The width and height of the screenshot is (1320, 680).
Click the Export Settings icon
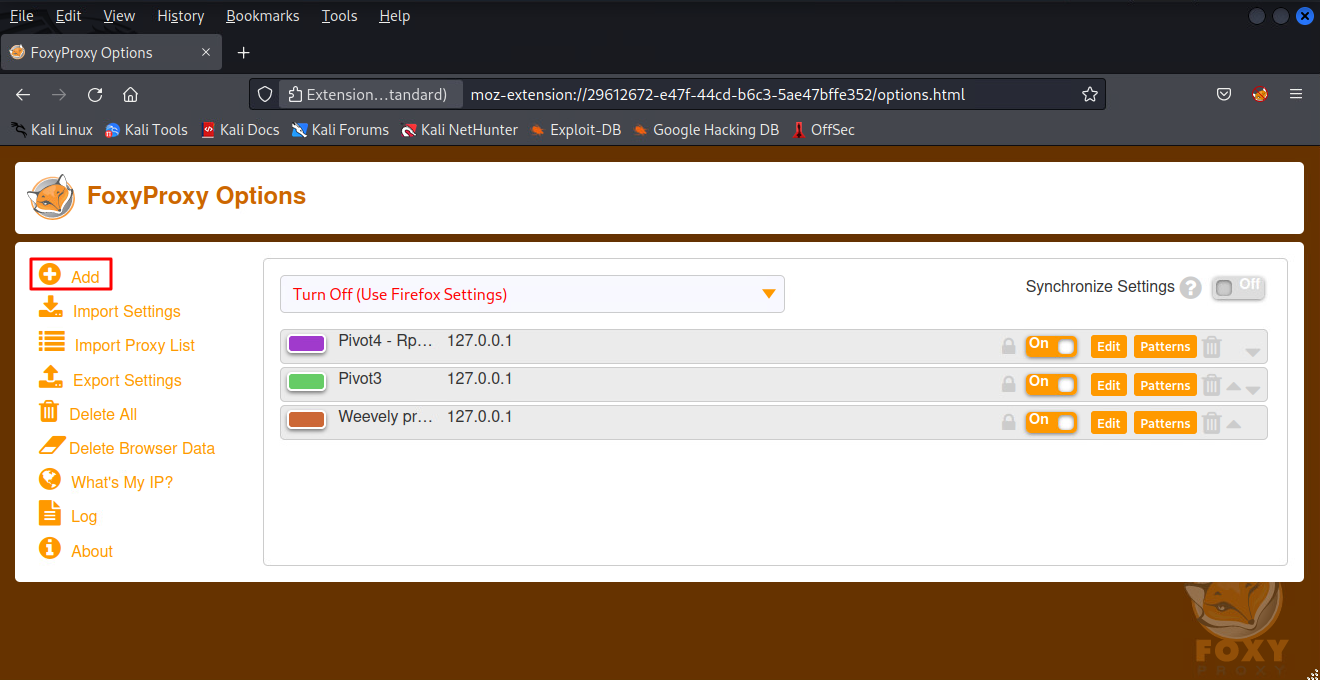50,378
